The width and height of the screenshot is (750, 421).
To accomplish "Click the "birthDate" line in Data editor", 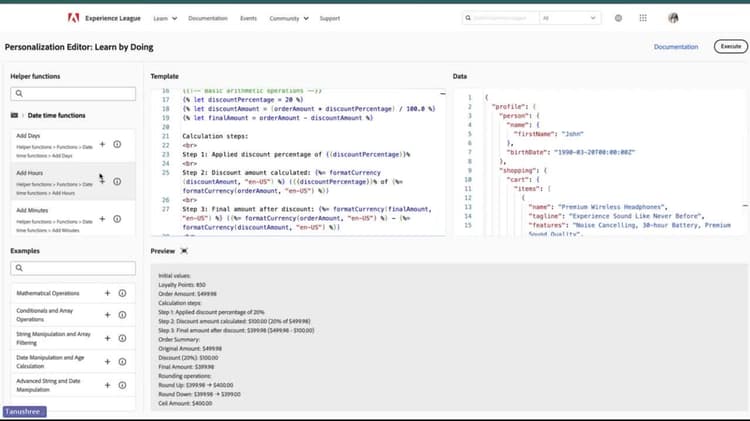I will [571, 152].
